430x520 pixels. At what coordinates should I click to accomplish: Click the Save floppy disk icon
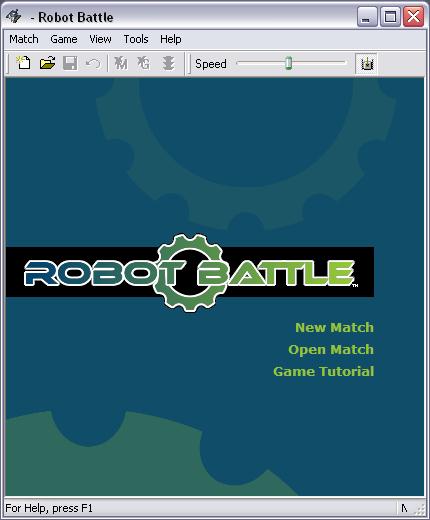pos(70,63)
